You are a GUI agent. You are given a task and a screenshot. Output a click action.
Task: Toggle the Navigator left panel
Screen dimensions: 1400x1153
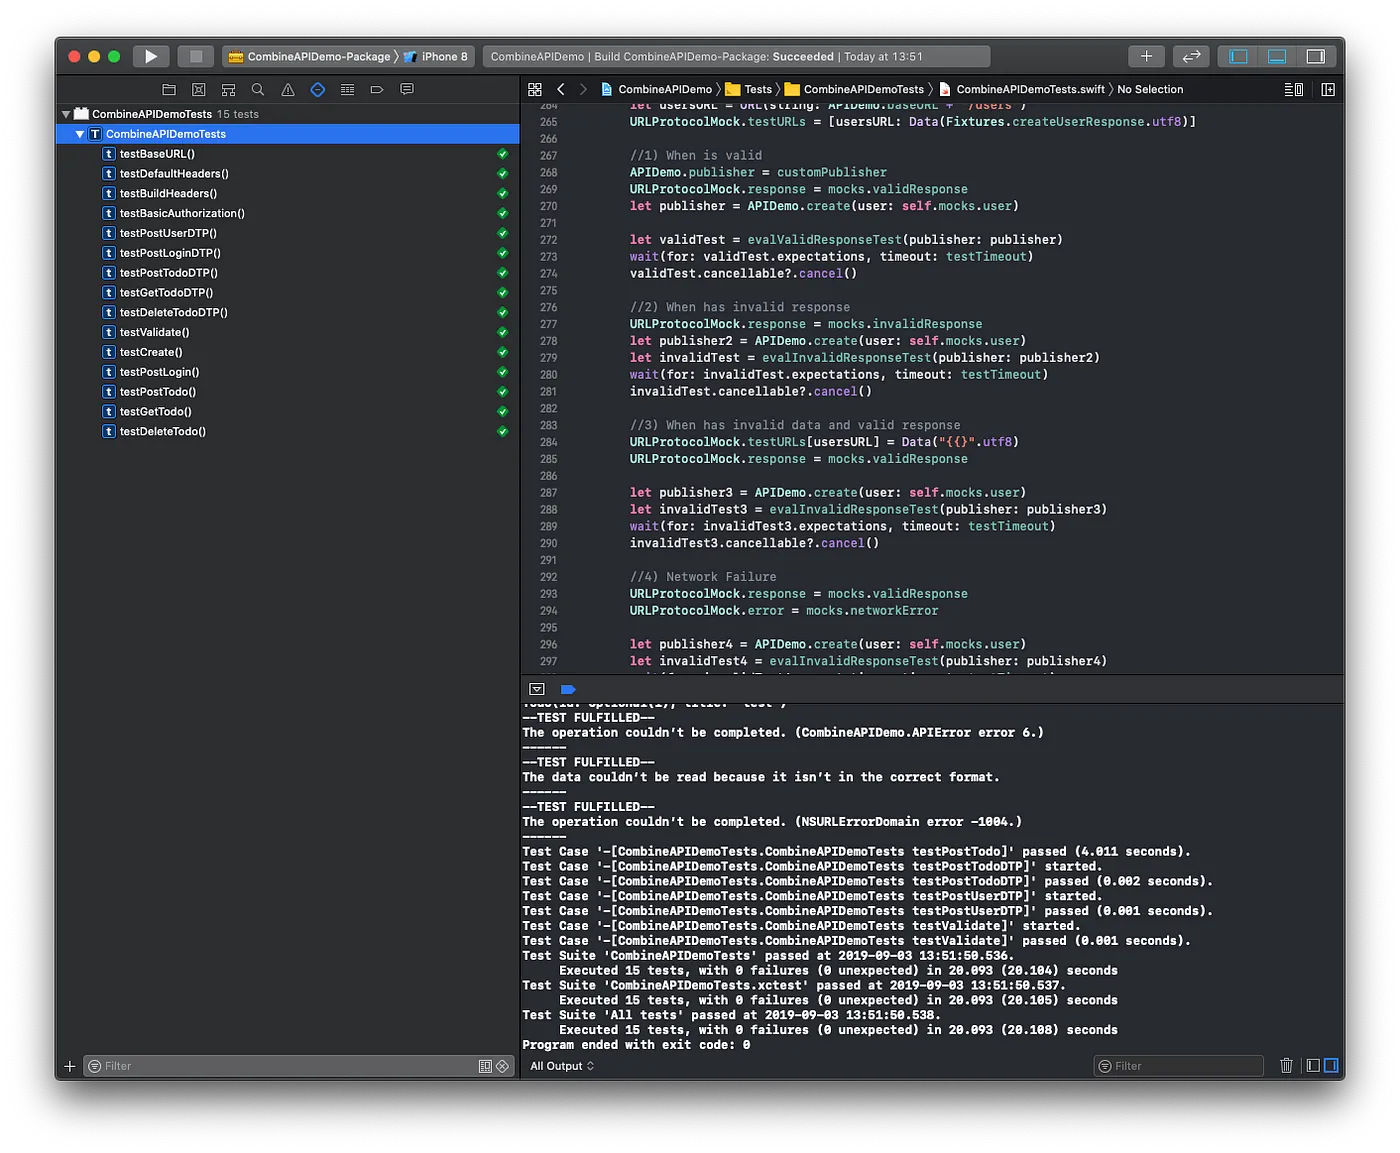click(x=1238, y=57)
